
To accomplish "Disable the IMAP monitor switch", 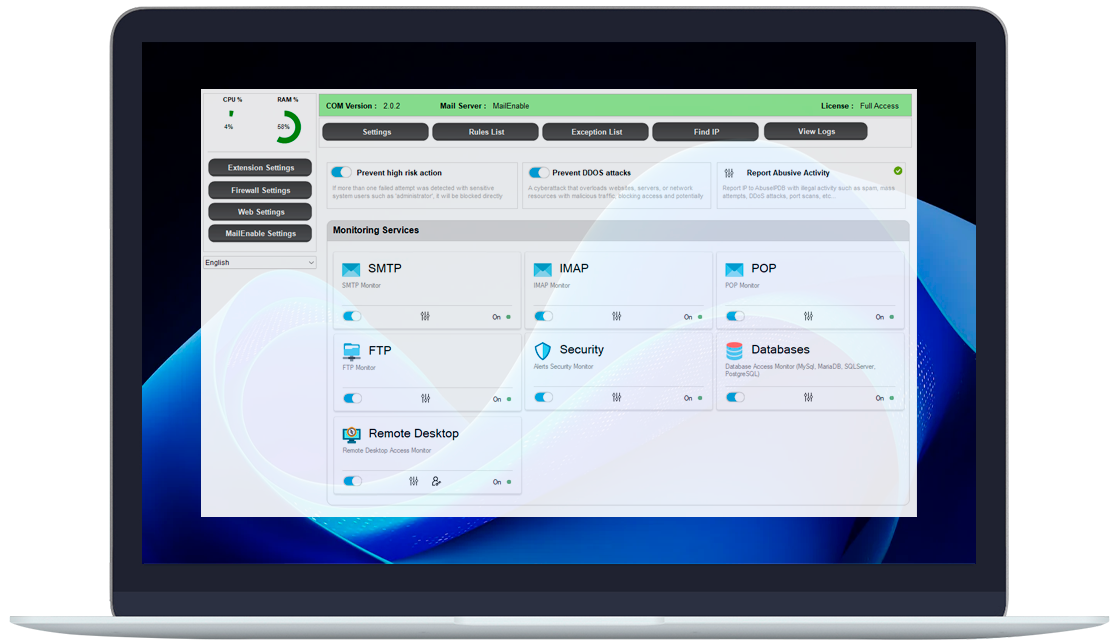I will [544, 316].
